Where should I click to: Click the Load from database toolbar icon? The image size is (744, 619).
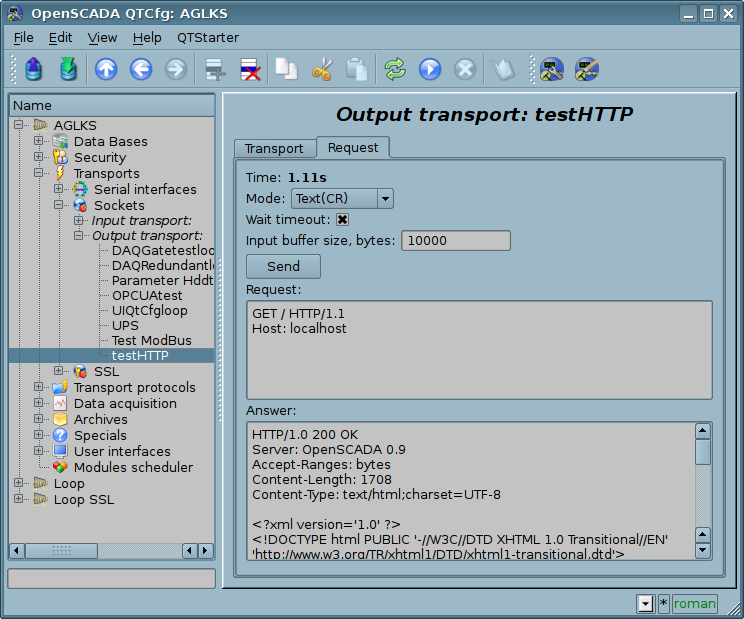tap(35, 69)
